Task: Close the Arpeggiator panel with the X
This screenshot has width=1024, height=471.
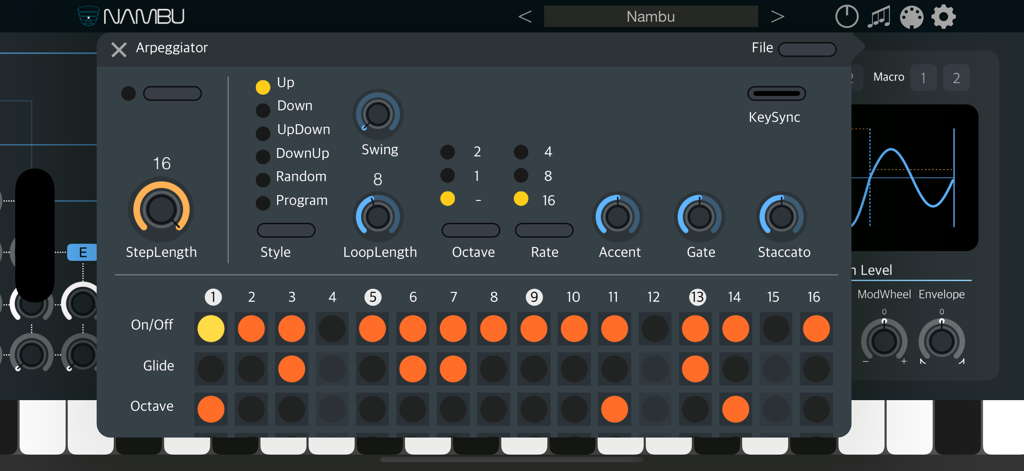Action: point(119,50)
